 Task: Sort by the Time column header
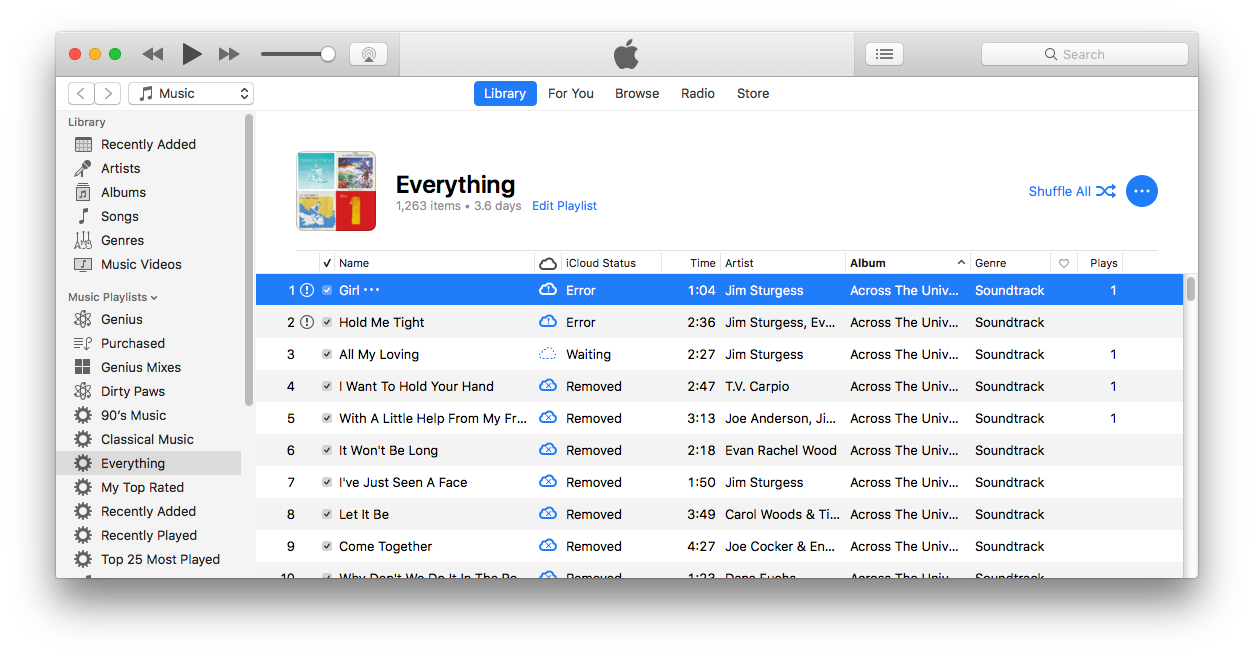point(691,263)
